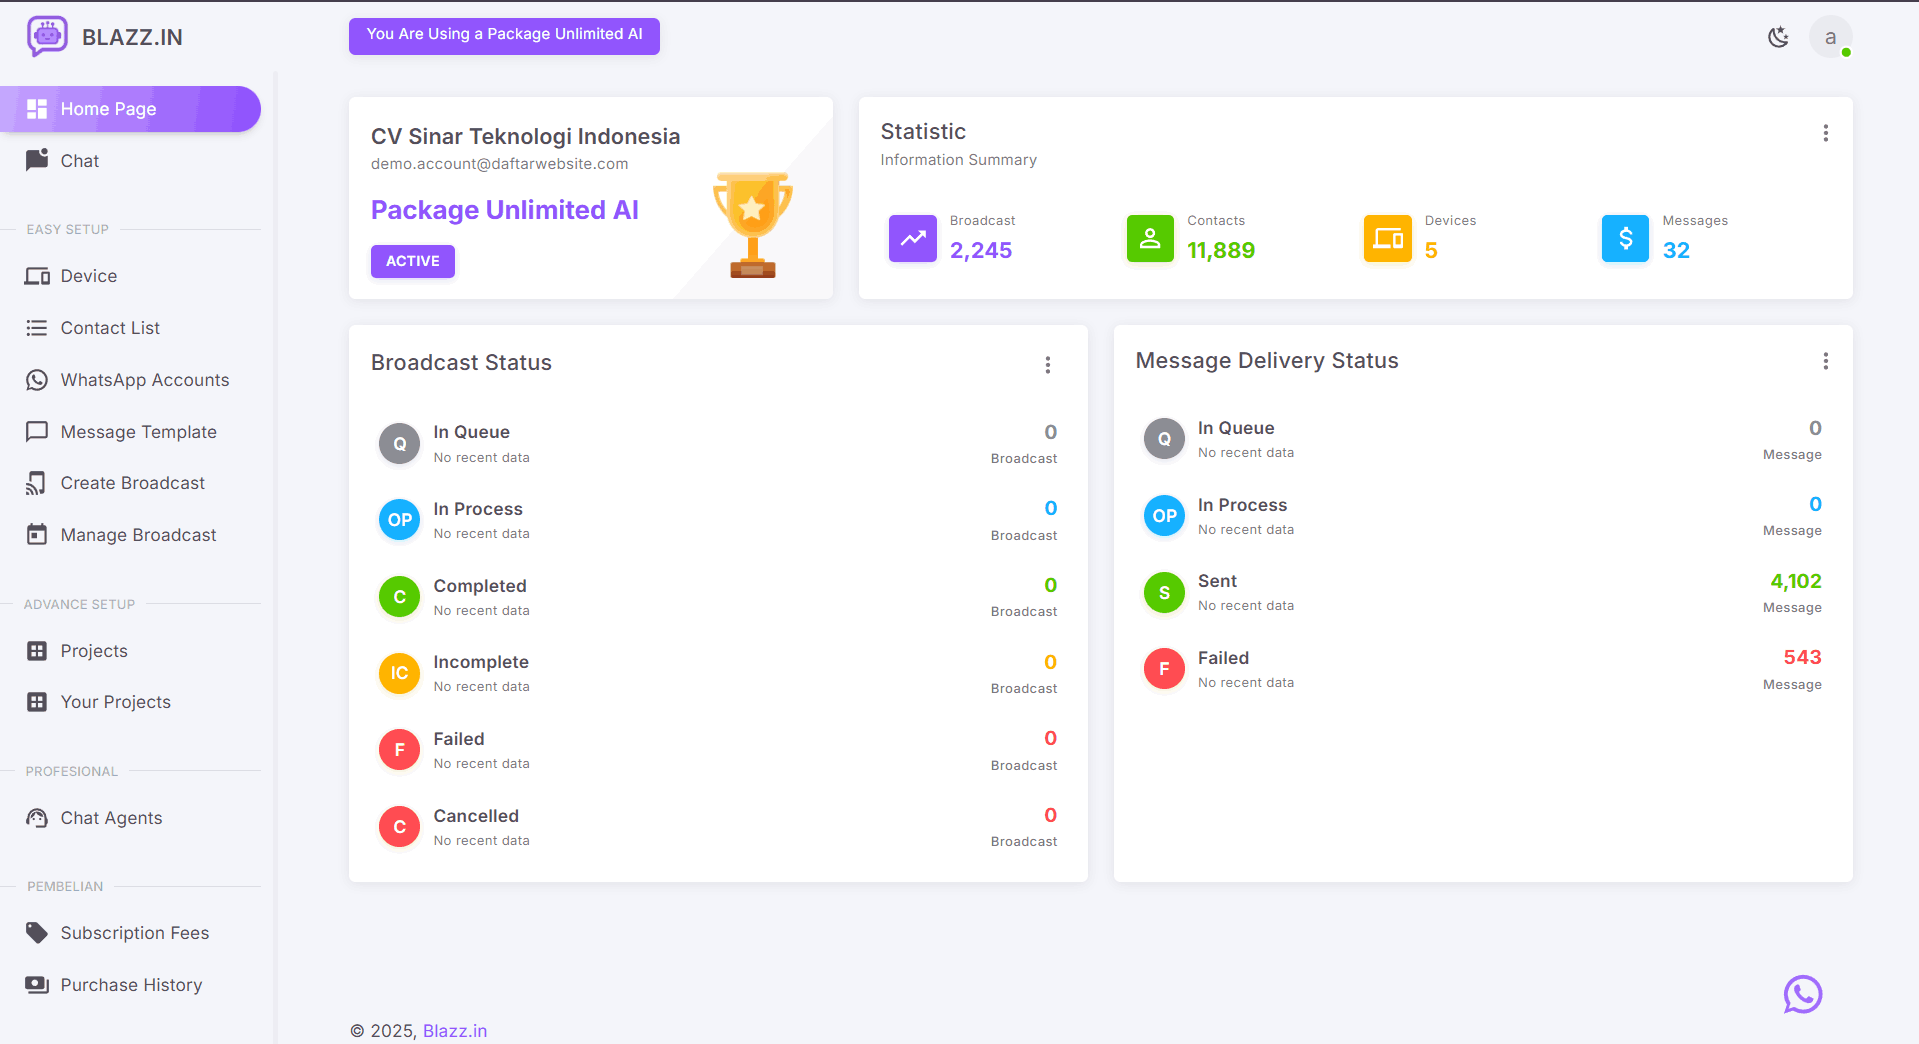
Task: Click the email demo.account@daftarwebsite.com
Action: pyautogui.click(x=500, y=164)
